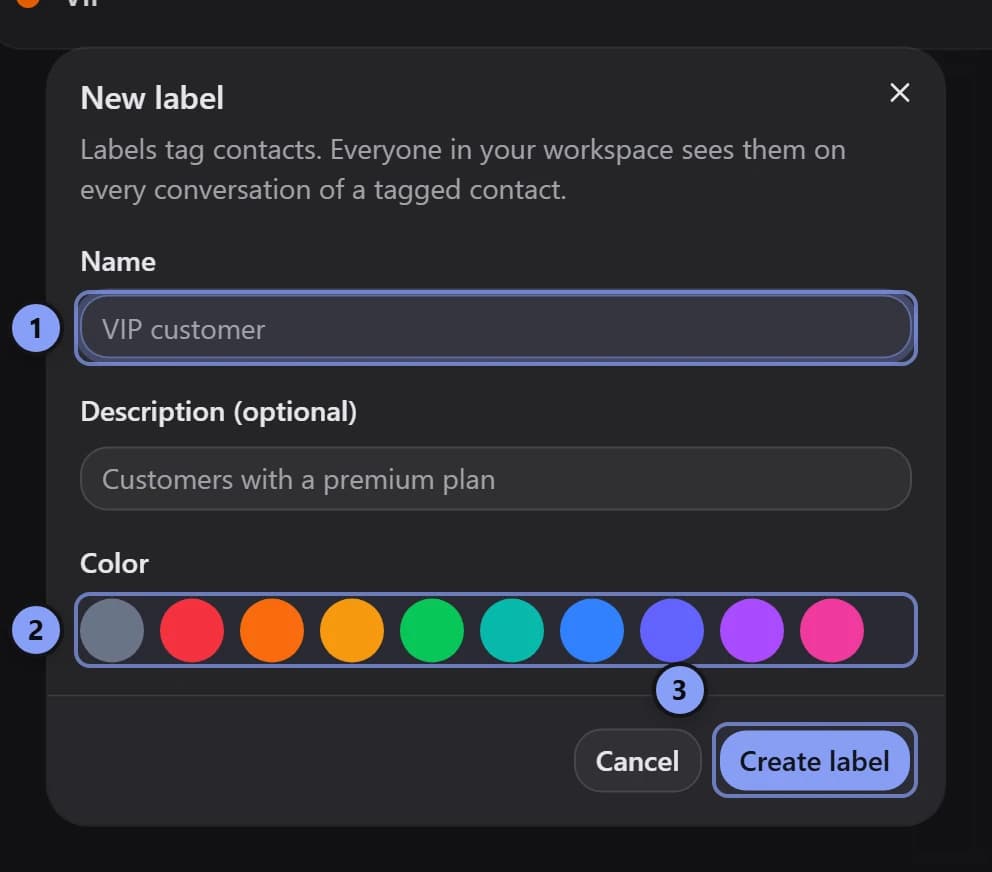
Task: Pick the red color swatch
Action: click(x=192, y=630)
